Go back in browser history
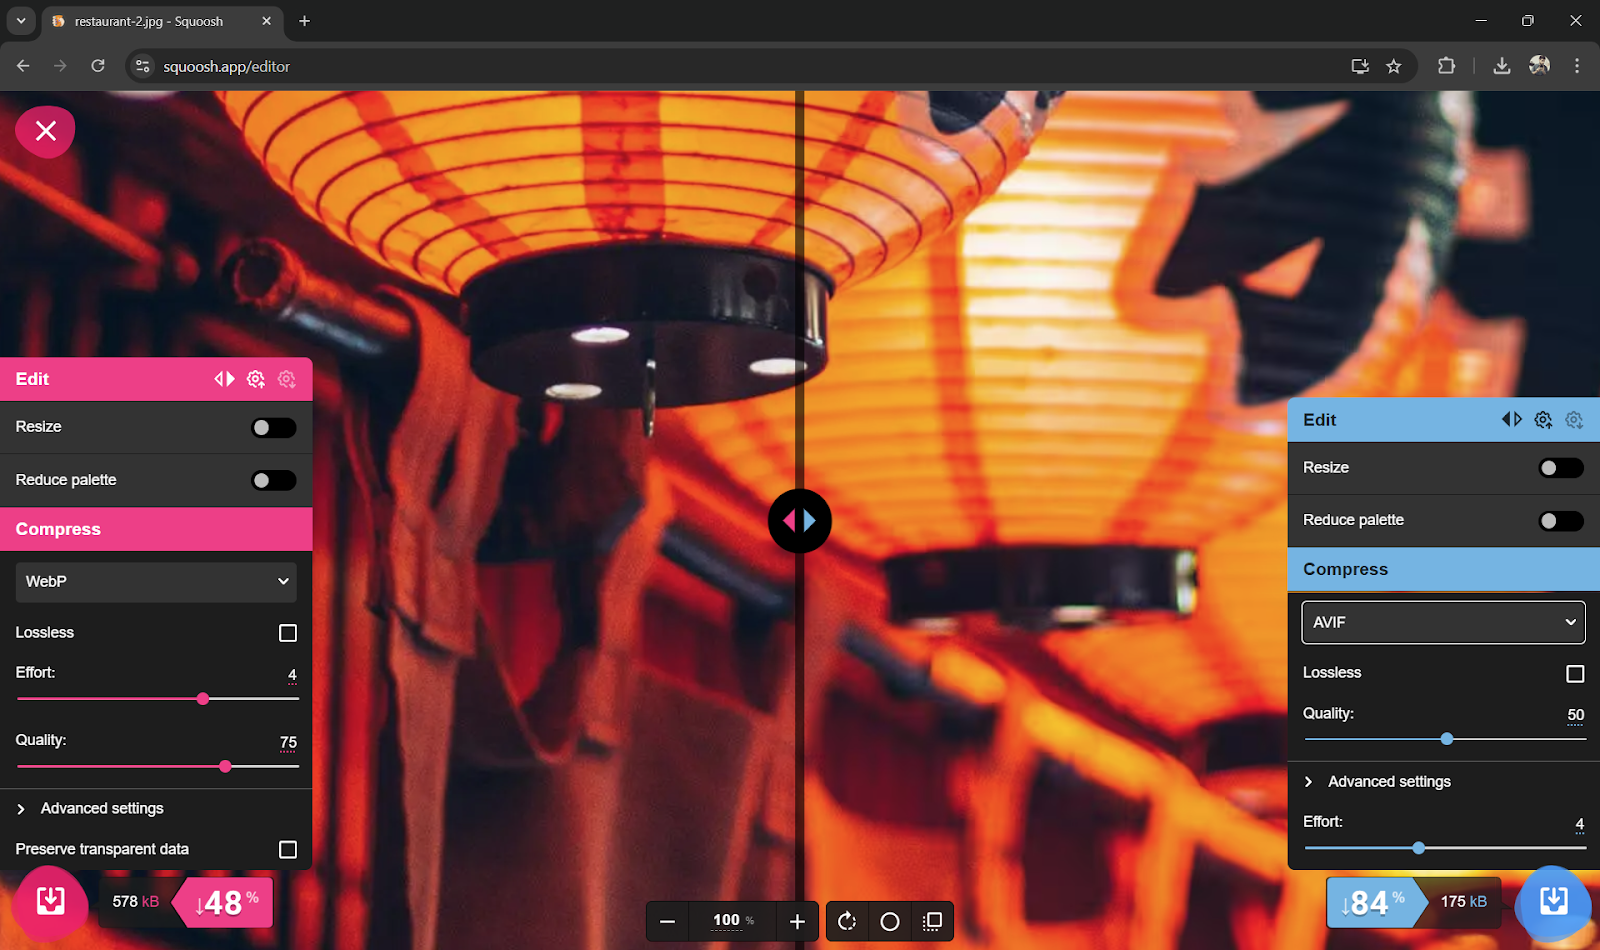Viewport: 1600px width, 950px height. [23, 66]
